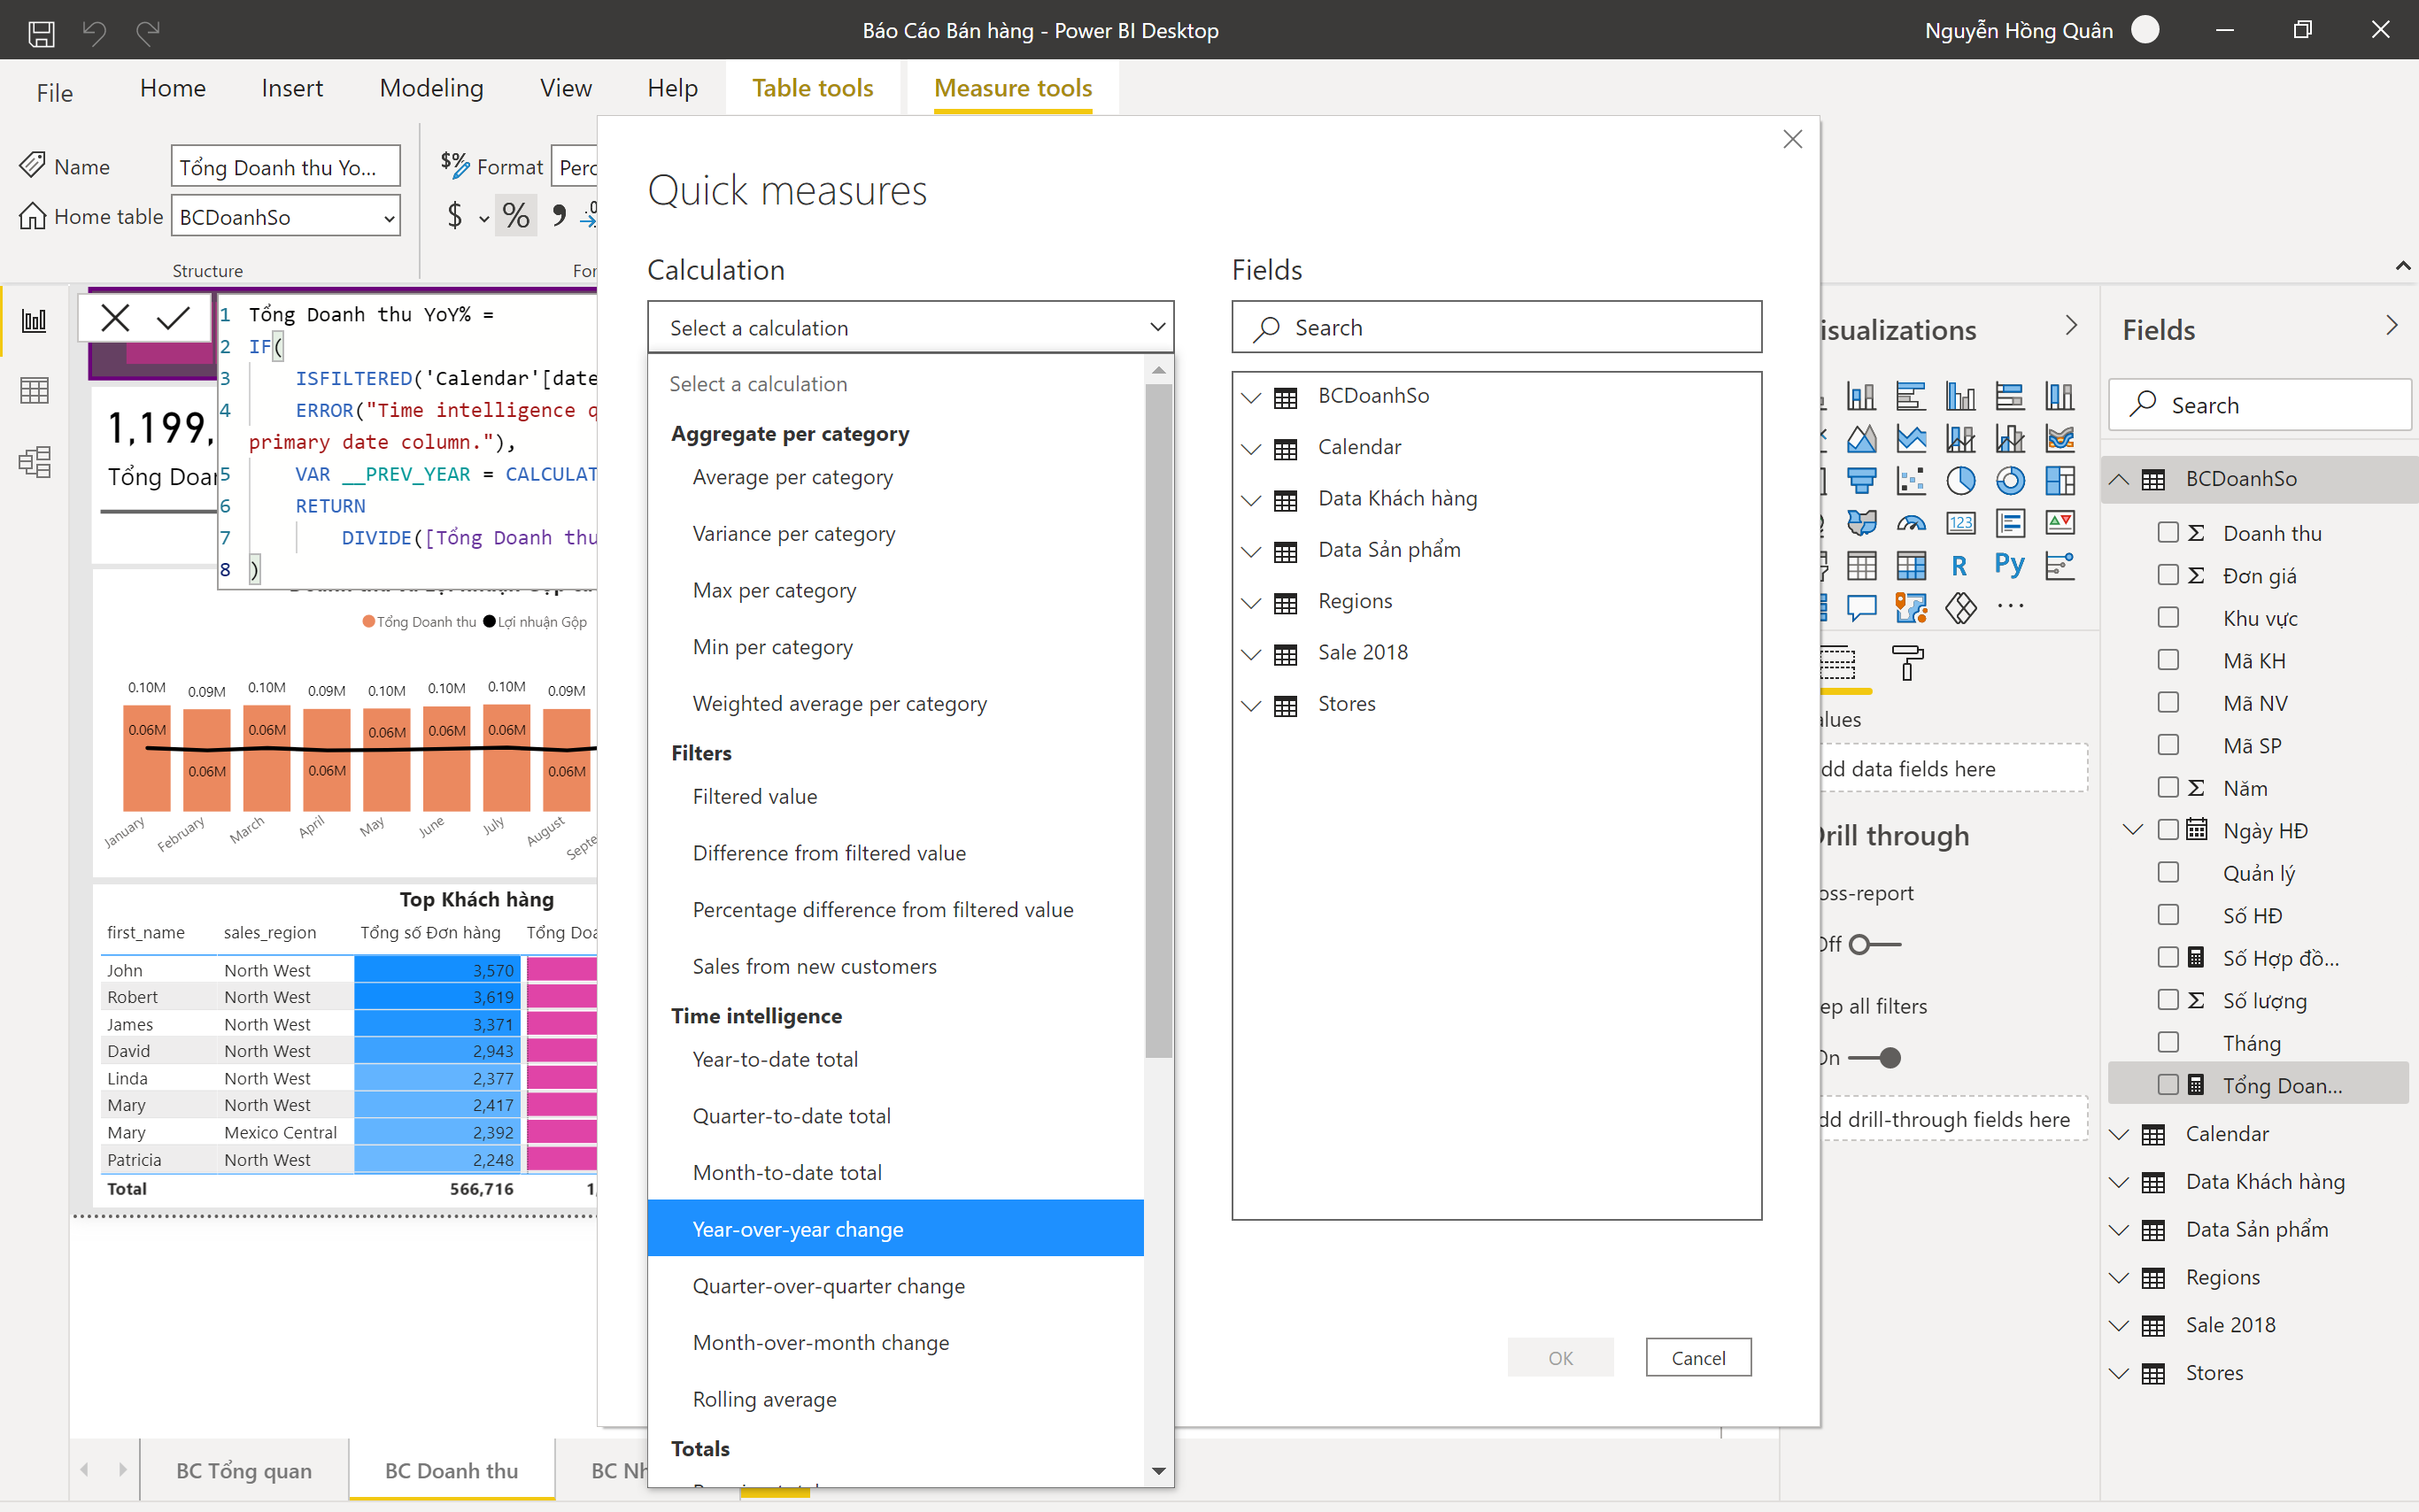The height and width of the screenshot is (1512, 2419).
Task: Select the donut chart visual
Action: 2010,481
